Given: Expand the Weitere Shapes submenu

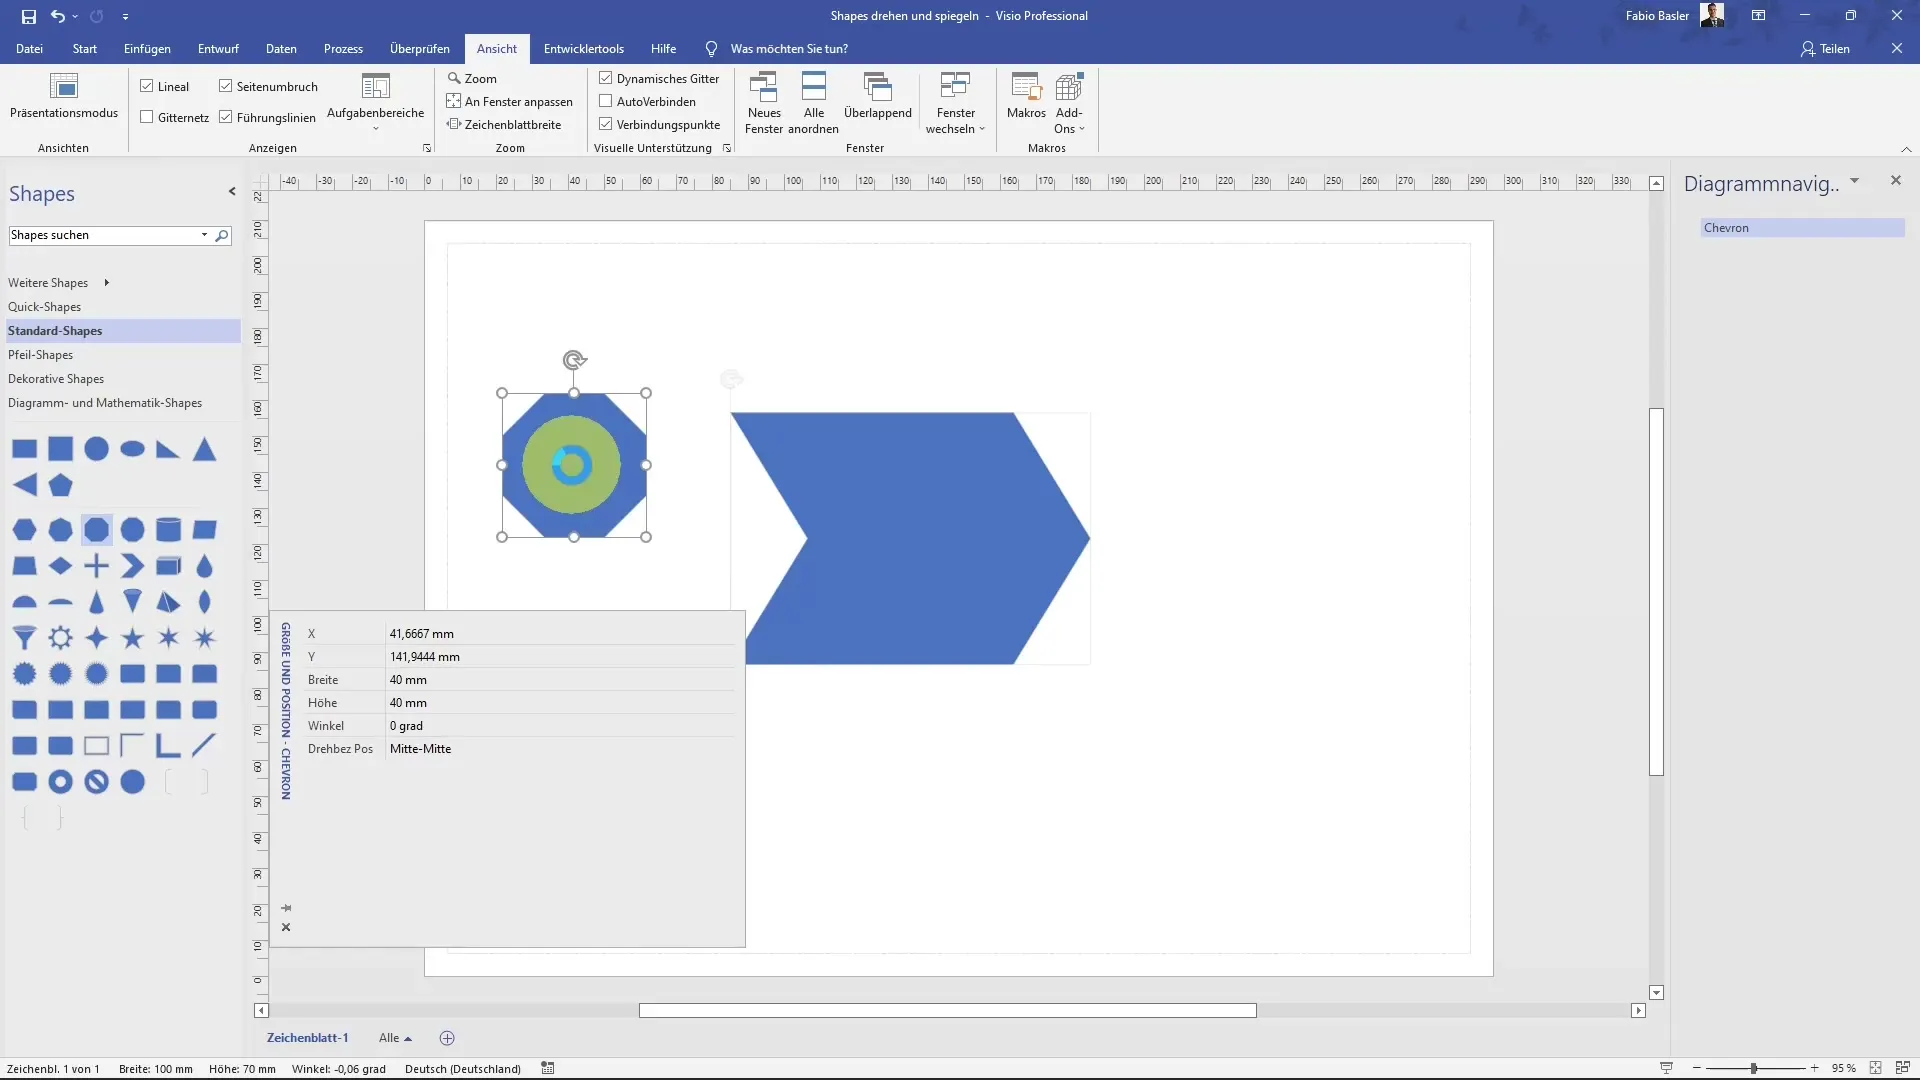Looking at the screenshot, I should click(x=106, y=283).
